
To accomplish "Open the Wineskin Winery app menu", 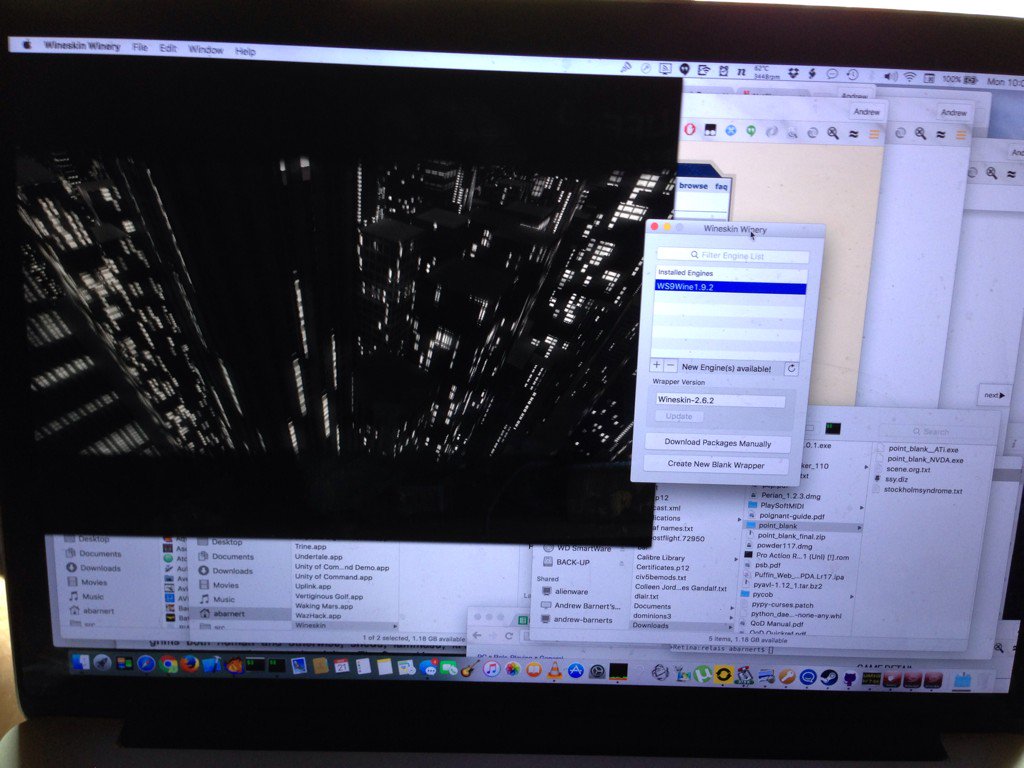I will point(82,46).
